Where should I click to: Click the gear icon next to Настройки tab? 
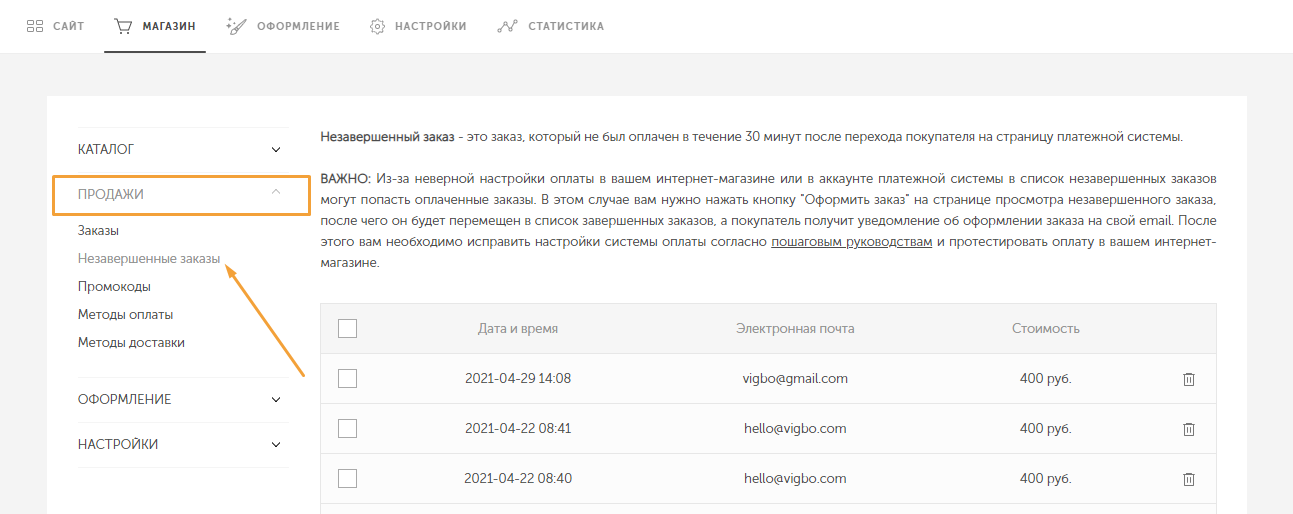pyautogui.click(x=378, y=26)
